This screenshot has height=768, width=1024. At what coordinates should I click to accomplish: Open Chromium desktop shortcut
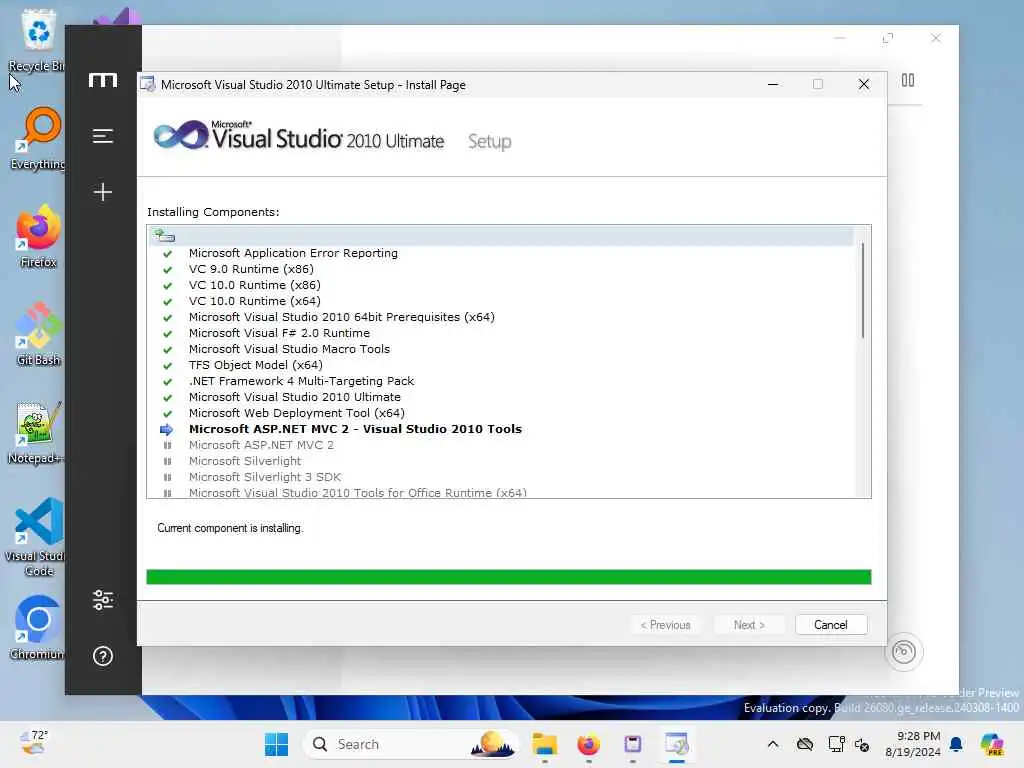pyautogui.click(x=37, y=628)
